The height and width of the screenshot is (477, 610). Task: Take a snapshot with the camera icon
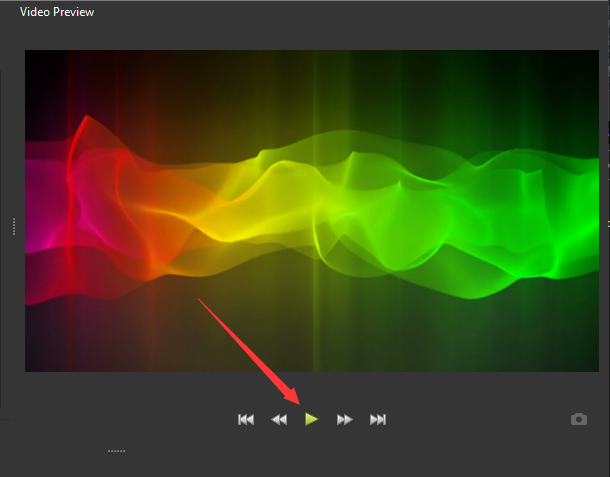pos(579,419)
